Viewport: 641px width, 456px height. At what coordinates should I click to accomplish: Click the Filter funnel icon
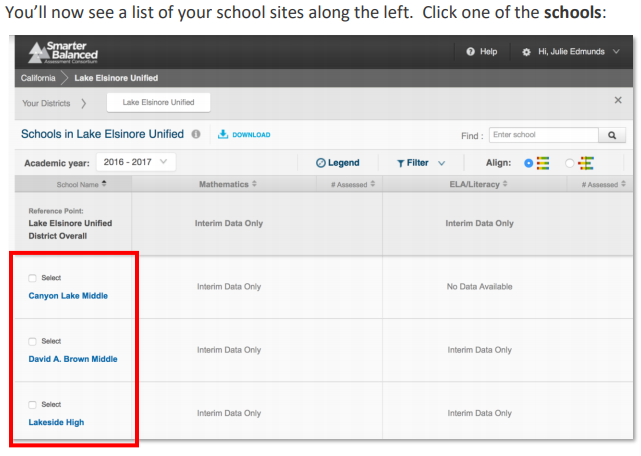(x=401, y=163)
